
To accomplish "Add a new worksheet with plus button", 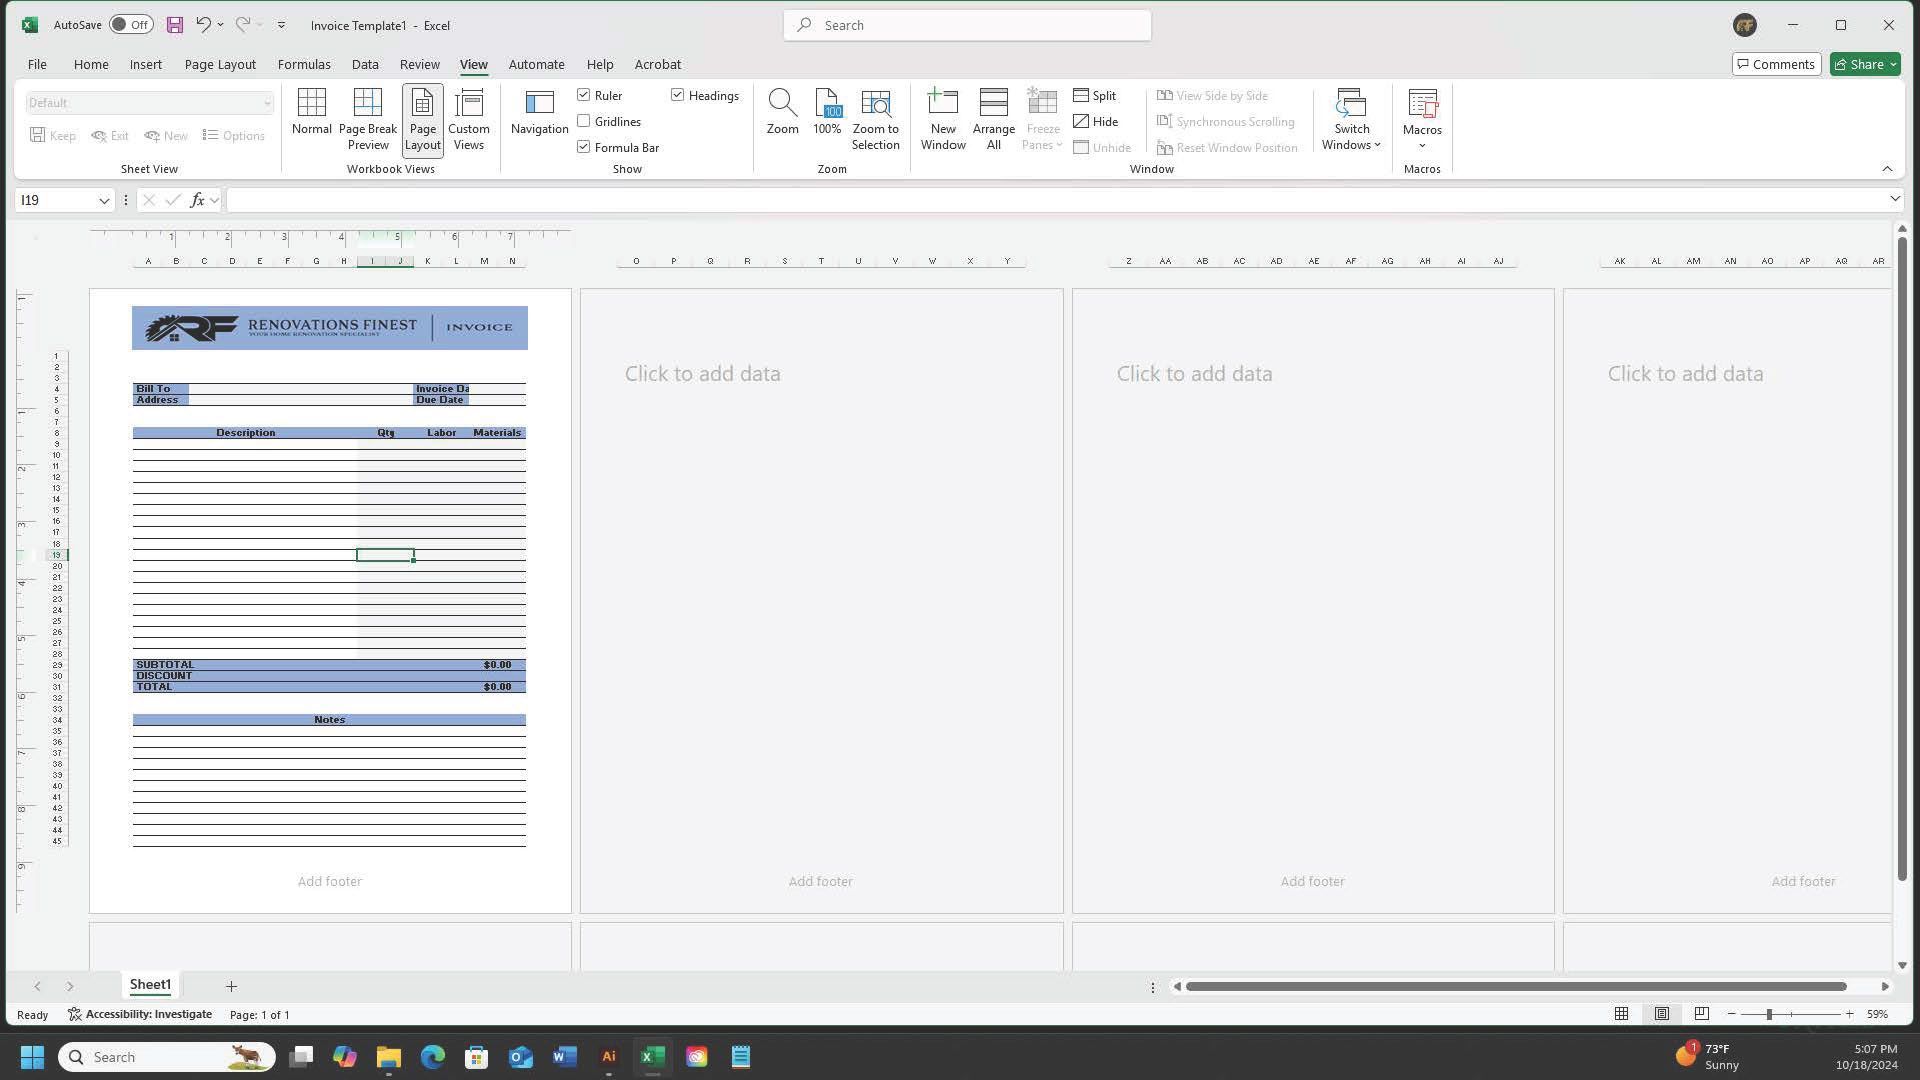I will [x=231, y=985].
